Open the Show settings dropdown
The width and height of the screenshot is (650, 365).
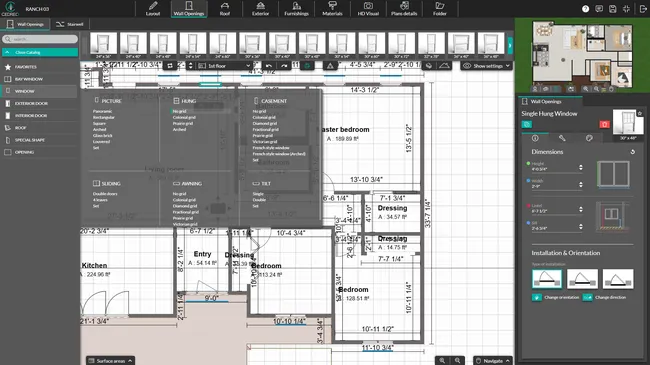click(486, 66)
